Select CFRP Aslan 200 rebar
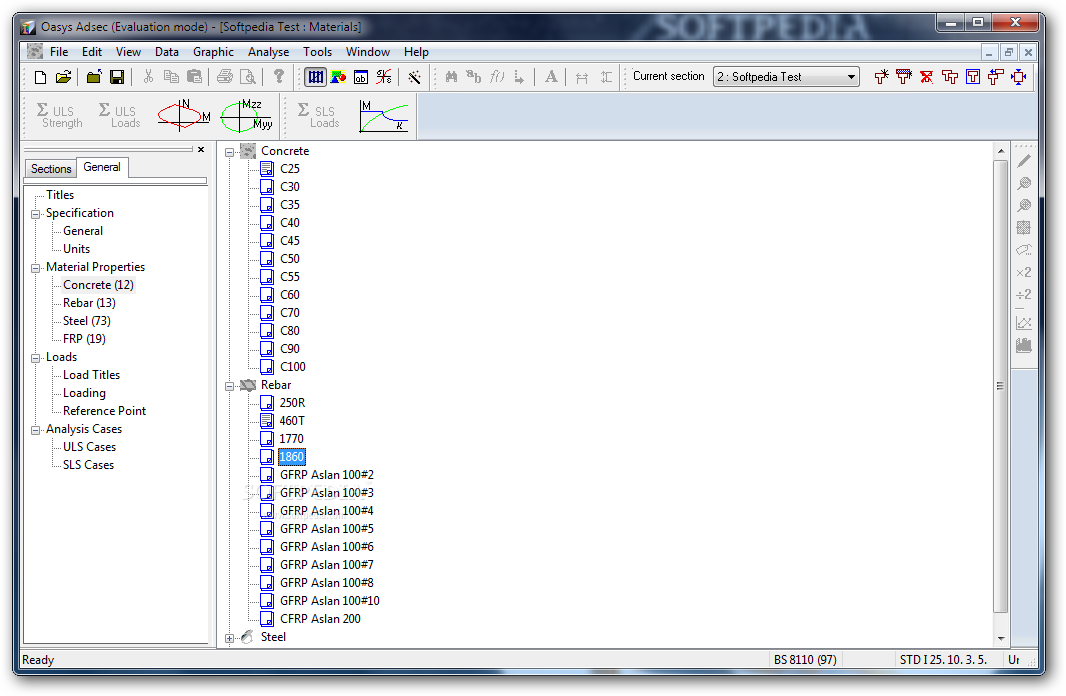The height and width of the screenshot is (696, 1066). pos(320,619)
